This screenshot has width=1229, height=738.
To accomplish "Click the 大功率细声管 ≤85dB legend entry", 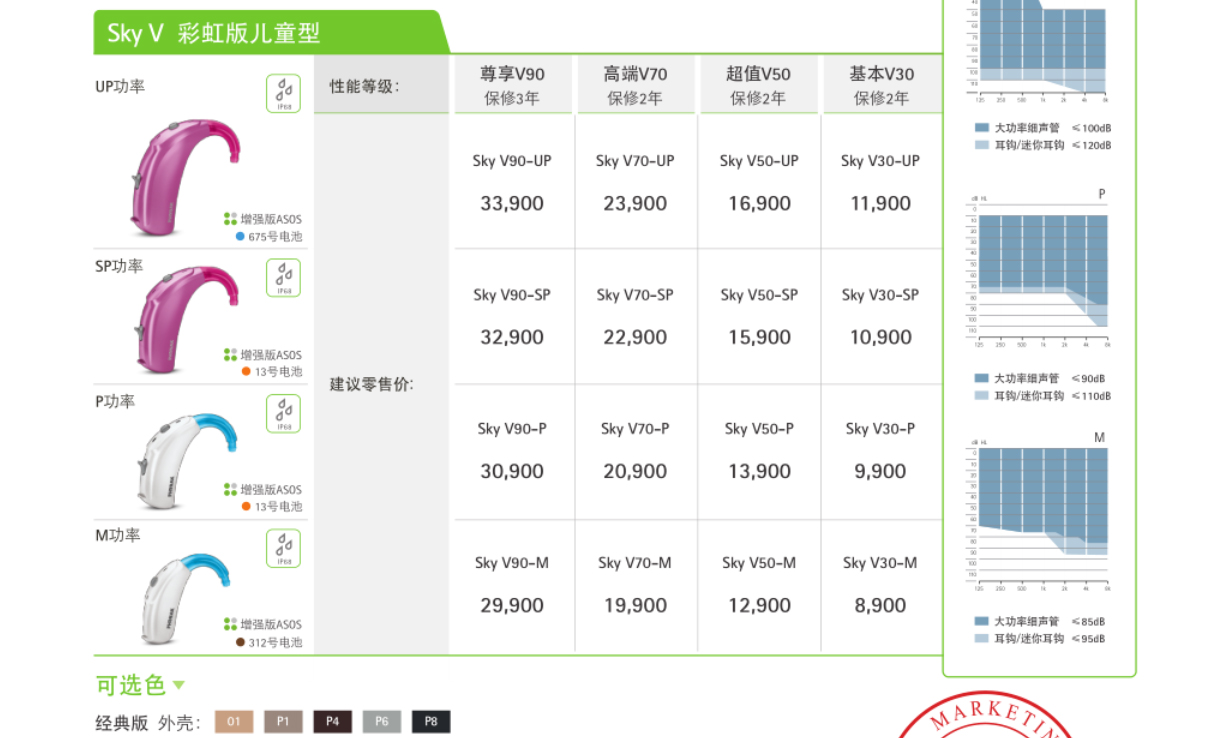I will (1039, 622).
